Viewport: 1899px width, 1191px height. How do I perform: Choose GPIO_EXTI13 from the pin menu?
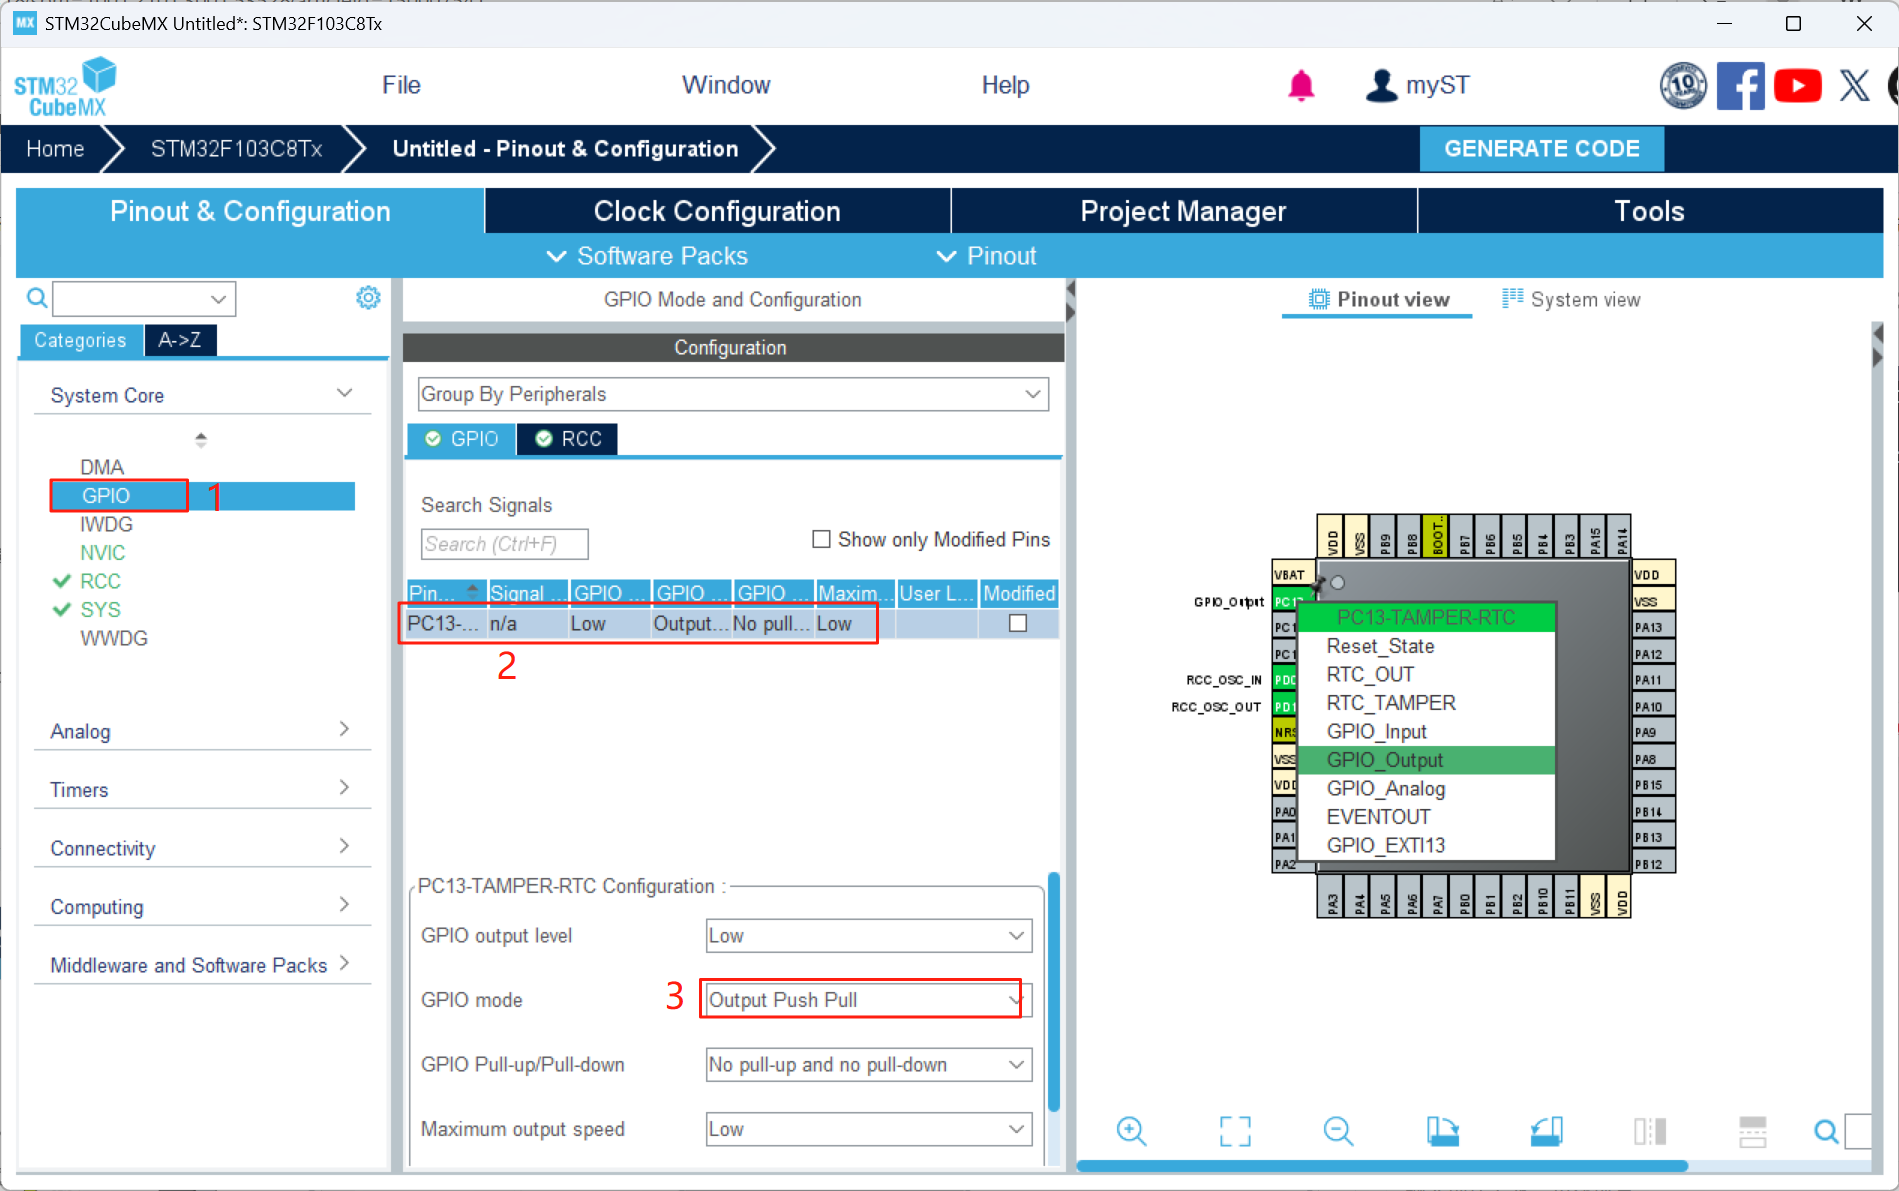point(1426,845)
